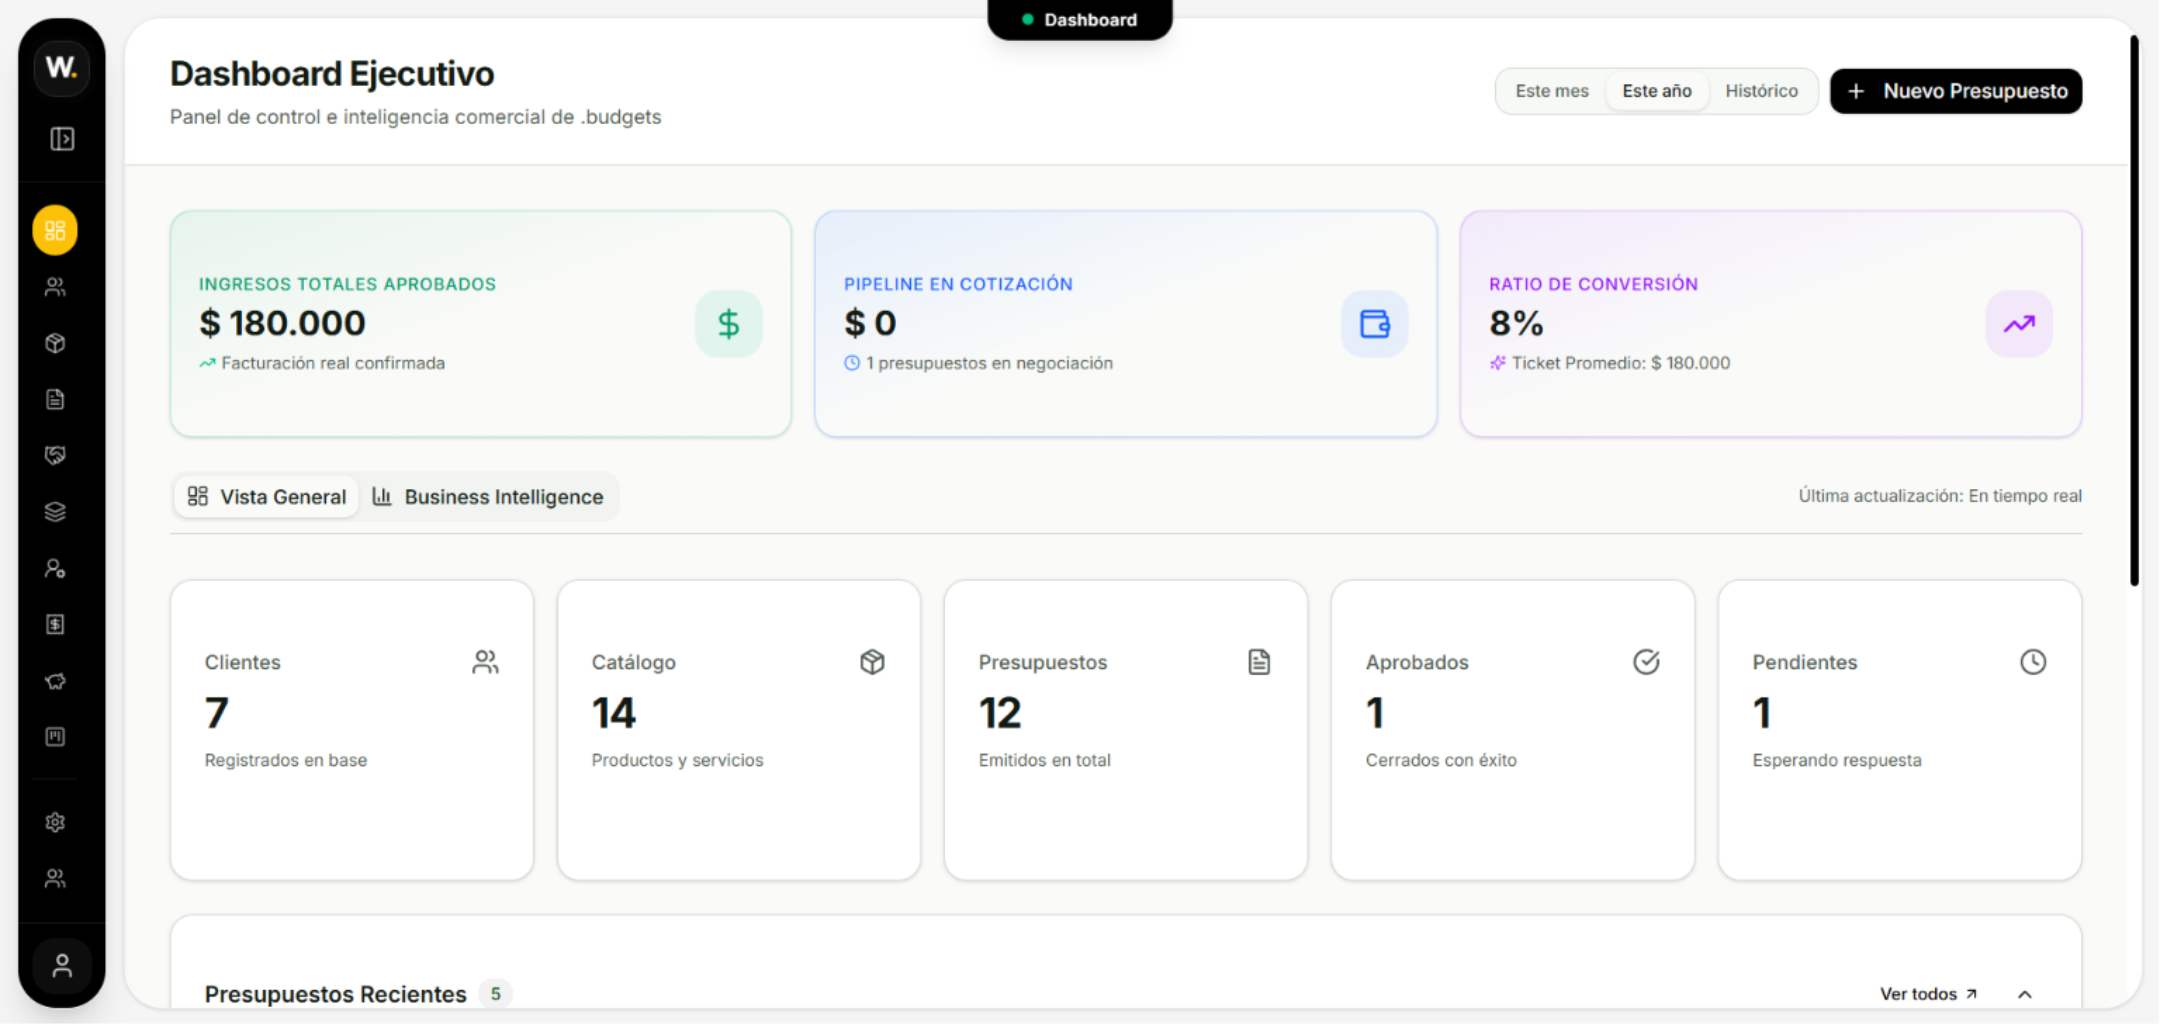The image size is (2160, 1025).
Task: Open team users icon below settings gear
Action: click(x=55, y=878)
